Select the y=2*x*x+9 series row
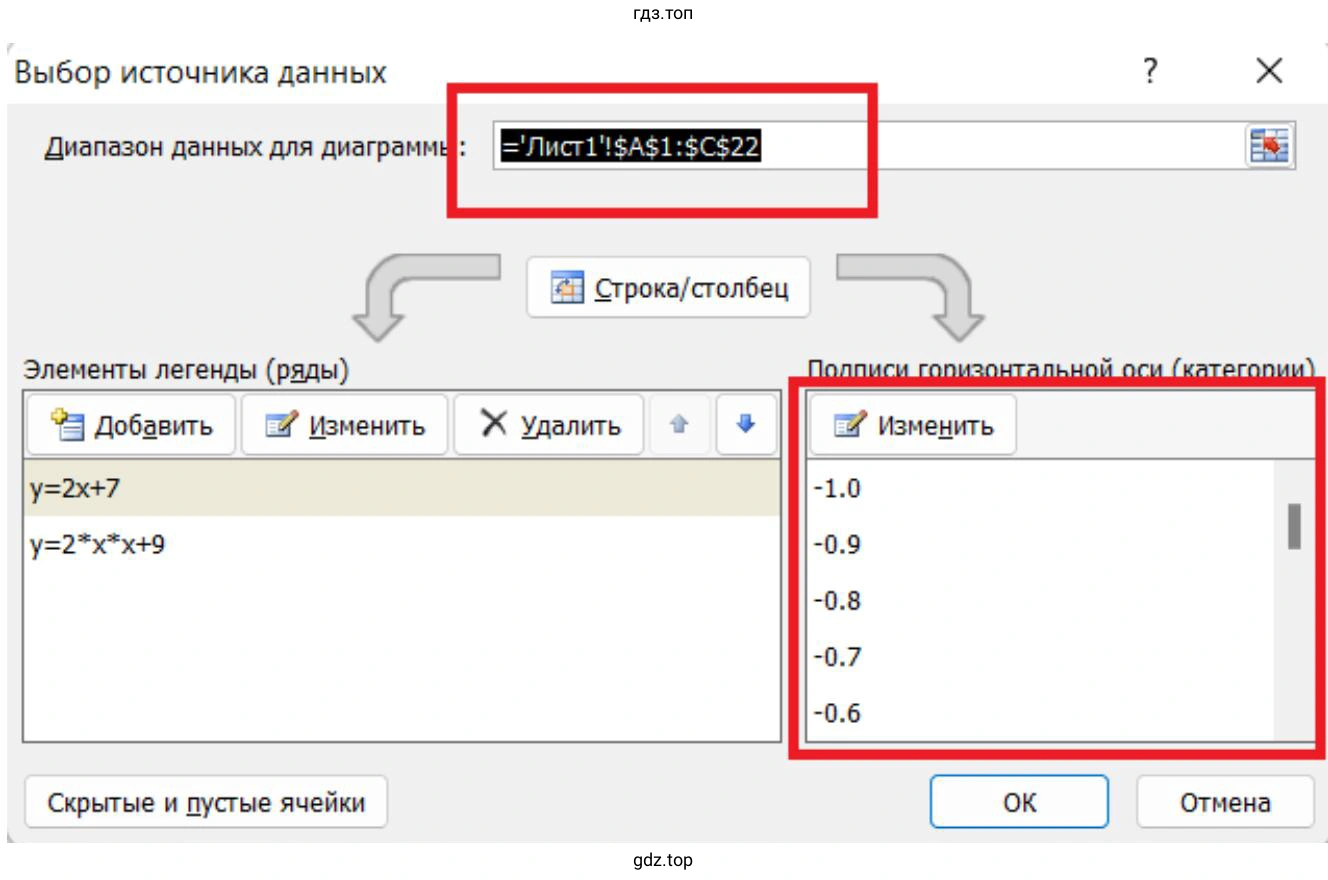This screenshot has width=1328, height=880. point(401,545)
